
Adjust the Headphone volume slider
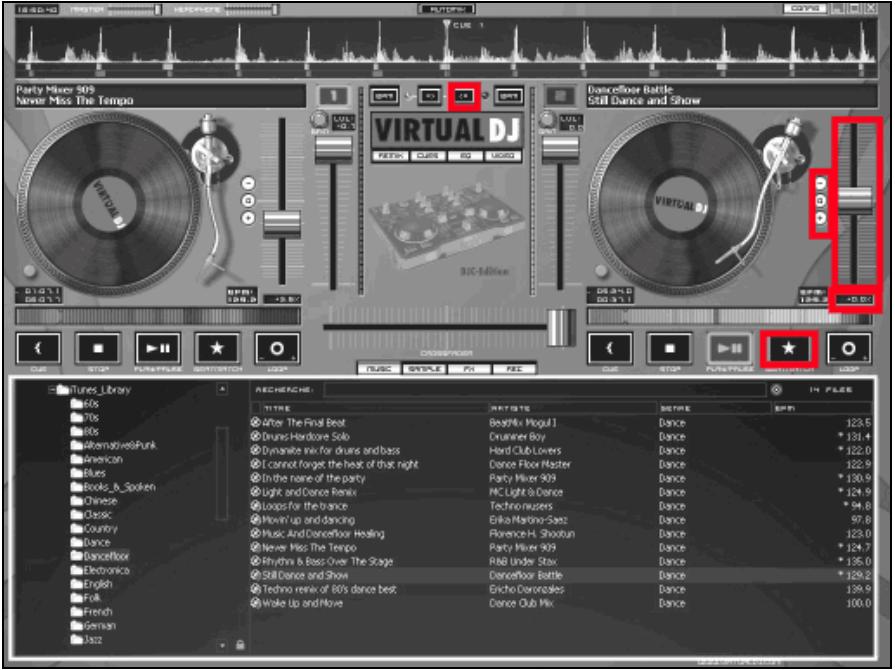[251, 10]
